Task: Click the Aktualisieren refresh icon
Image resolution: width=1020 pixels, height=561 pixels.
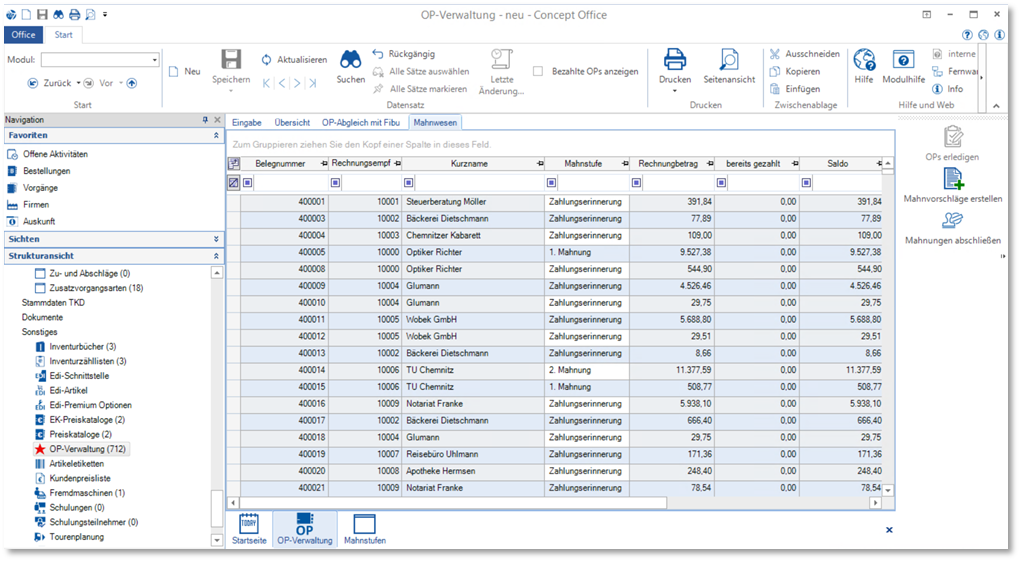Action: click(x=267, y=60)
